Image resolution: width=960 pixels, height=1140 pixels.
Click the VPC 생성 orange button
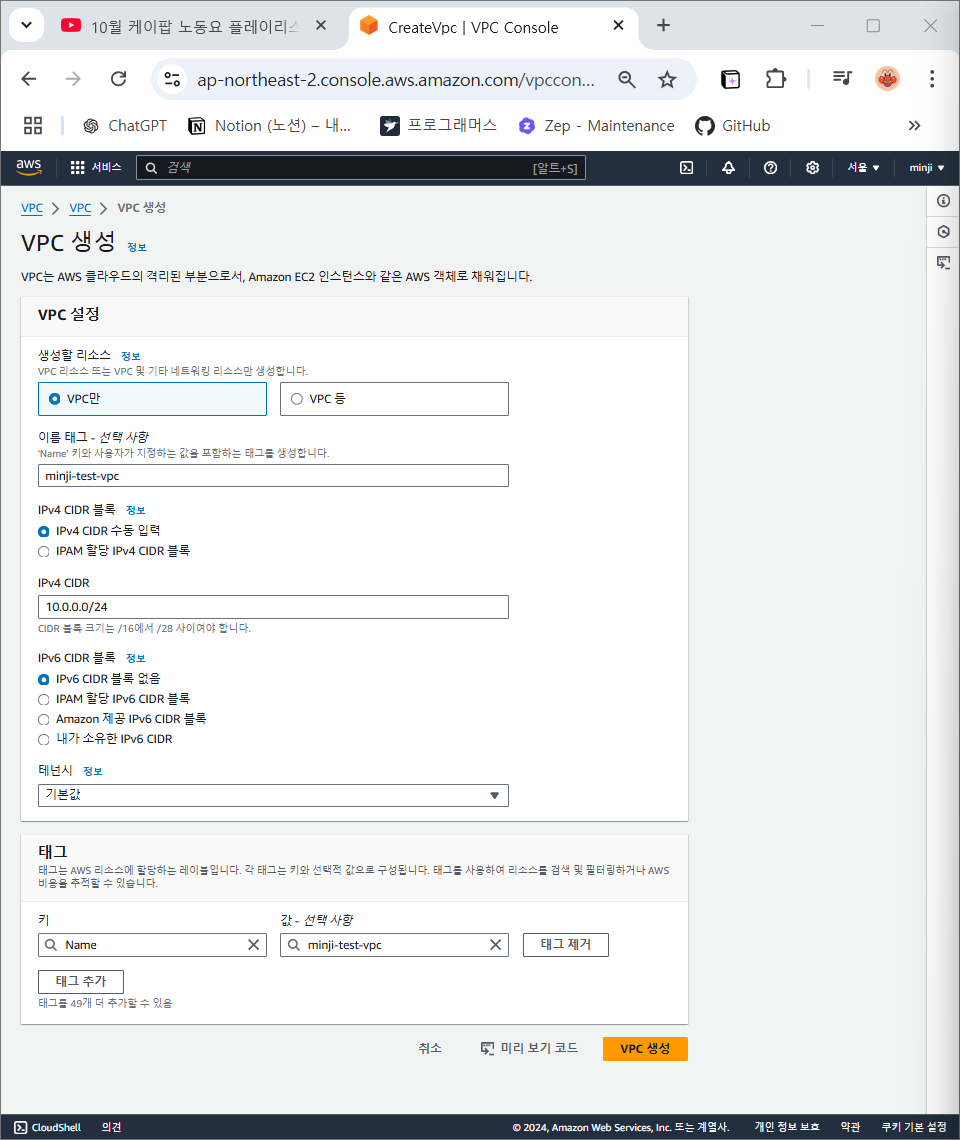[x=645, y=1048]
